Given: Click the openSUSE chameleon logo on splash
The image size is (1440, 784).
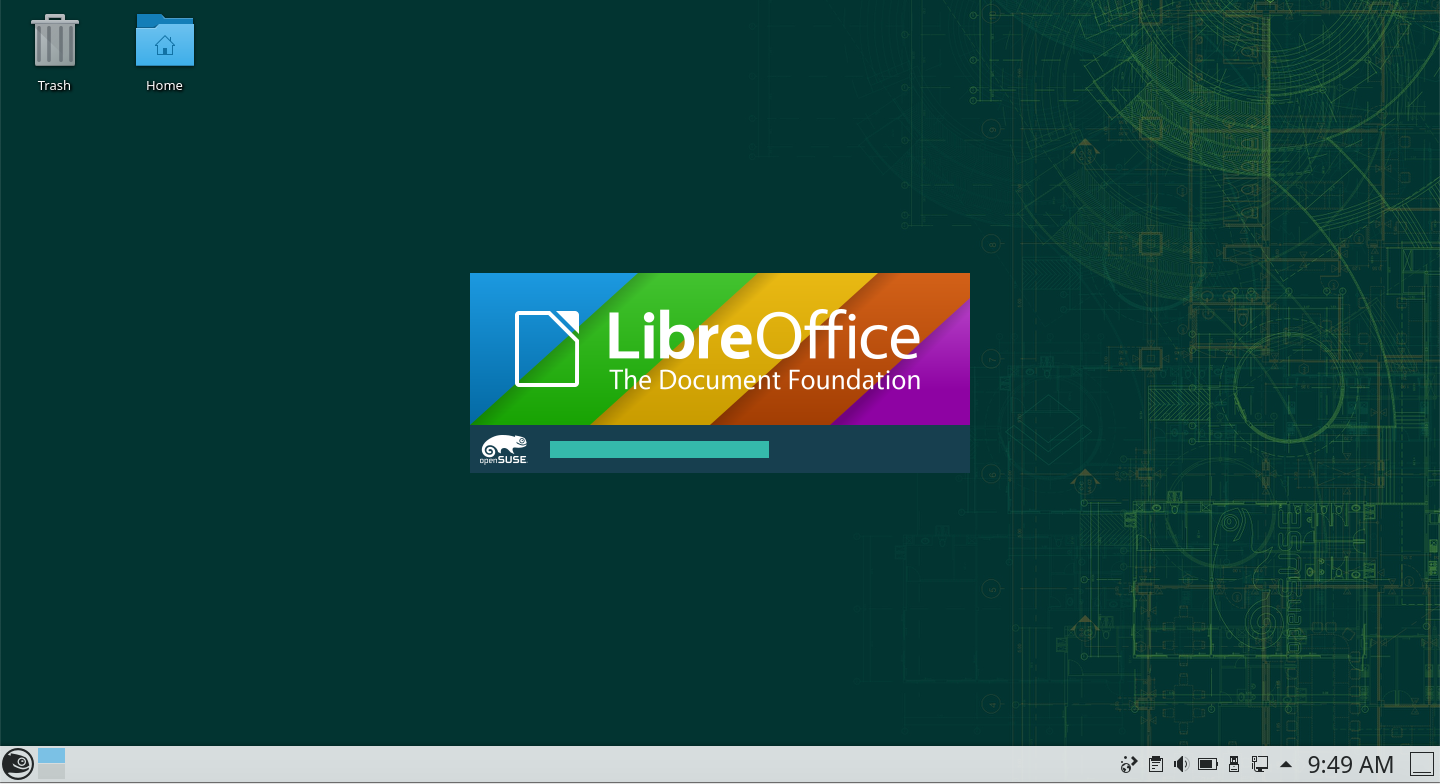Looking at the screenshot, I should point(503,450).
